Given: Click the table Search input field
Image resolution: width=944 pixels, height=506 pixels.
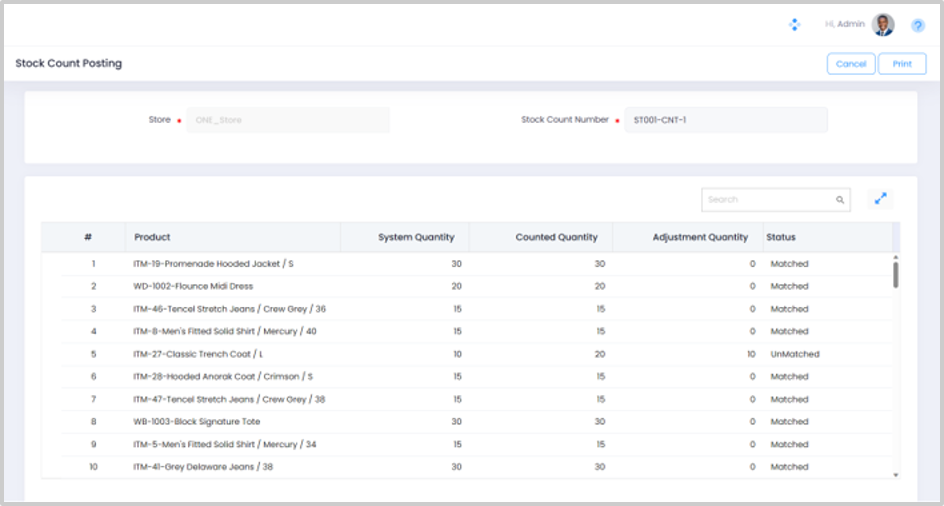Looking at the screenshot, I should tap(768, 200).
